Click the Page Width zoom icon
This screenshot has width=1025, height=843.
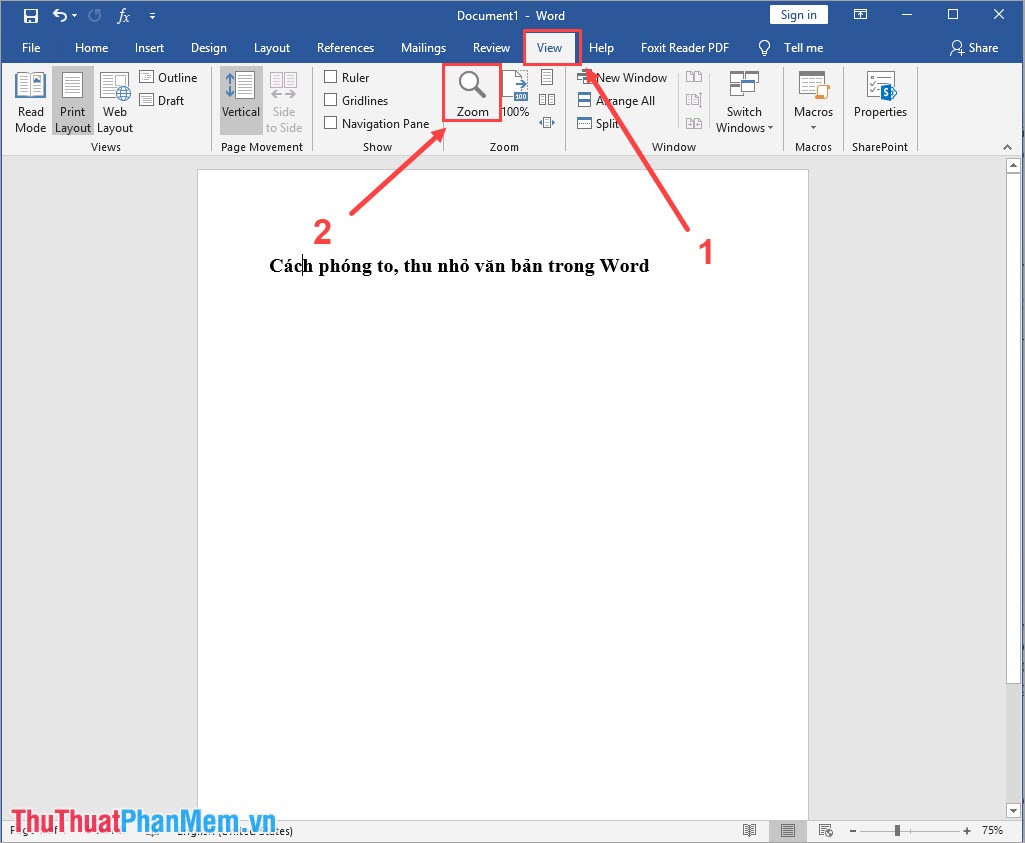coord(547,123)
